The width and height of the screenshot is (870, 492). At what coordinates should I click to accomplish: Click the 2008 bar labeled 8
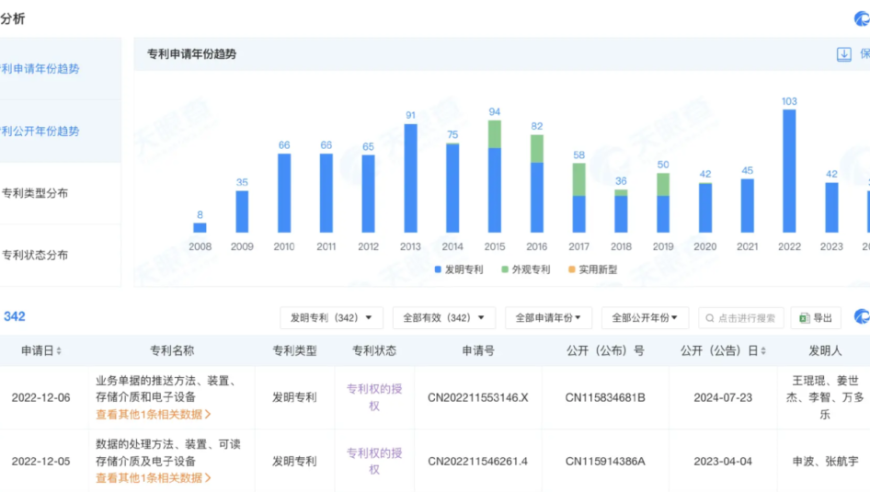point(200,227)
